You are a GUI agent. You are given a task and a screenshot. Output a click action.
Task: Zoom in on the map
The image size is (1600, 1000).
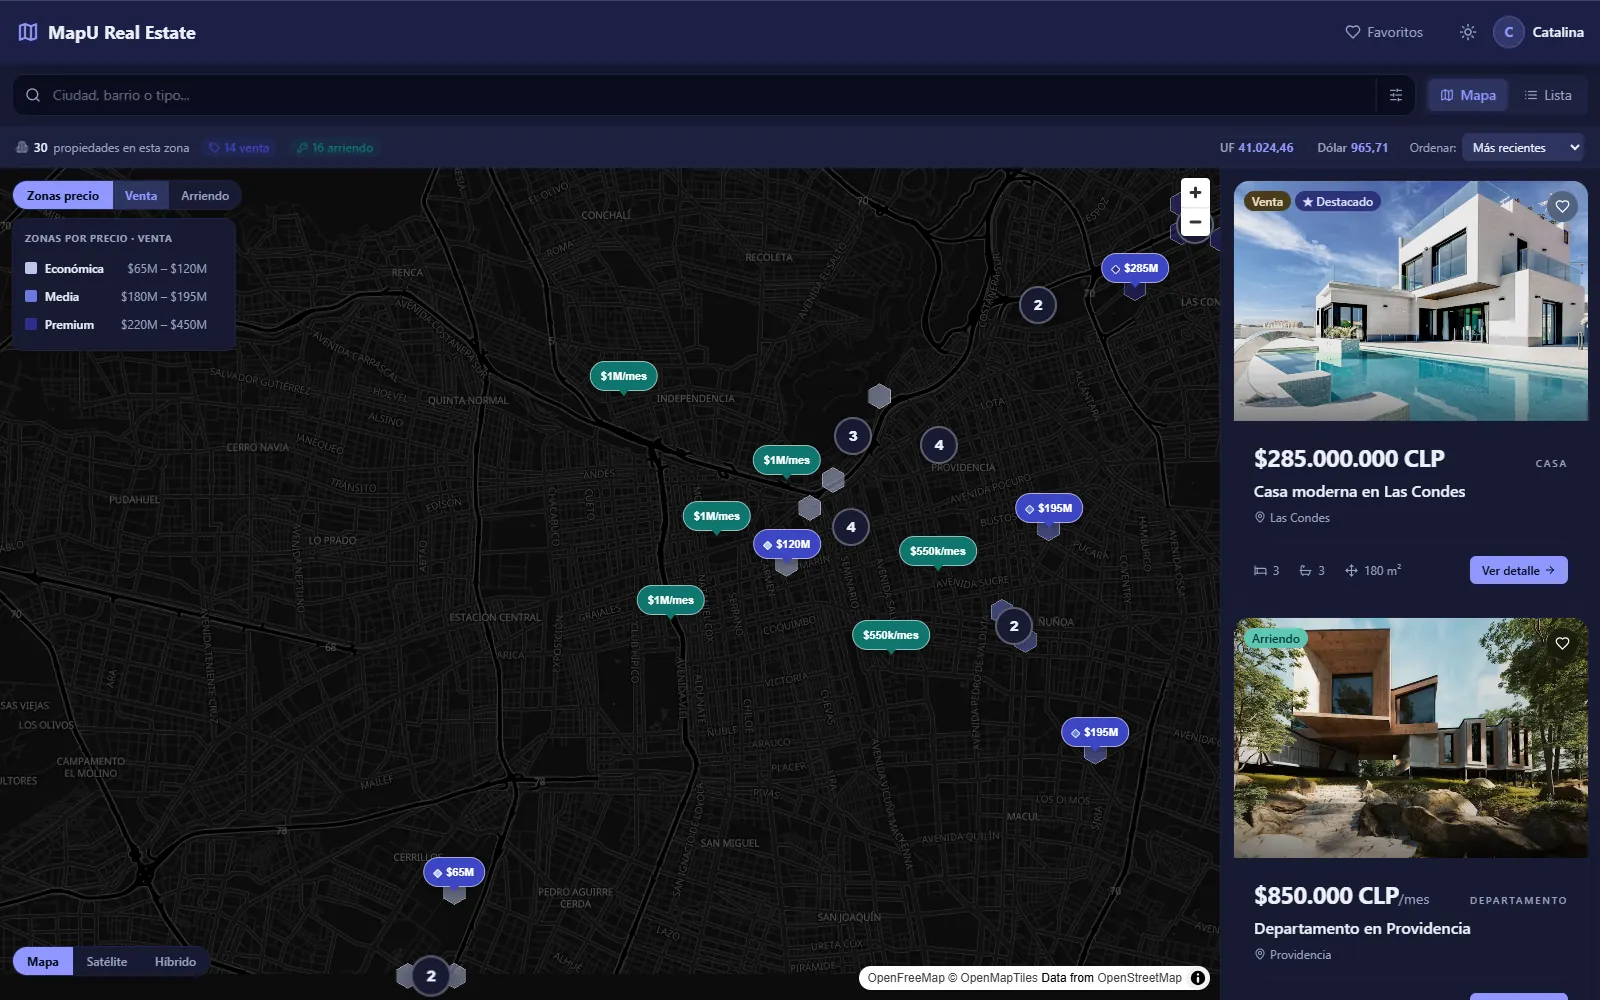point(1195,193)
